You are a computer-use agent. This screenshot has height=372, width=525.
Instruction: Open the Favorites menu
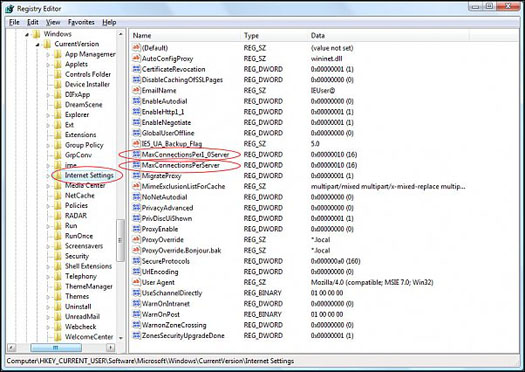[x=81, y=22]
